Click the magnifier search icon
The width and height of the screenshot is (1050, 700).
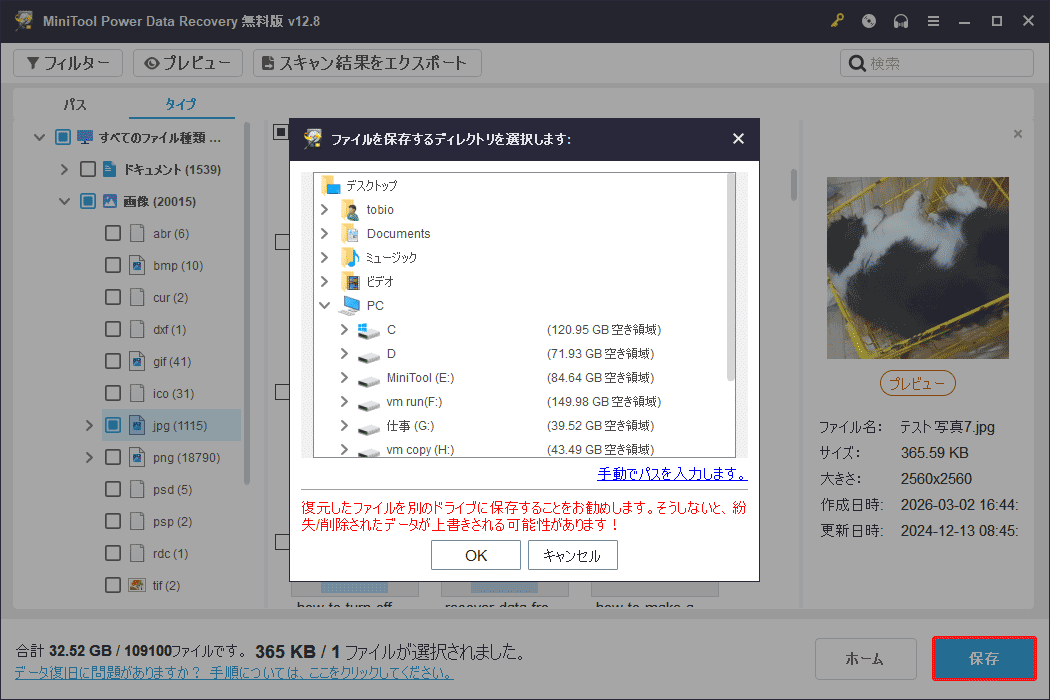[856, 63]
